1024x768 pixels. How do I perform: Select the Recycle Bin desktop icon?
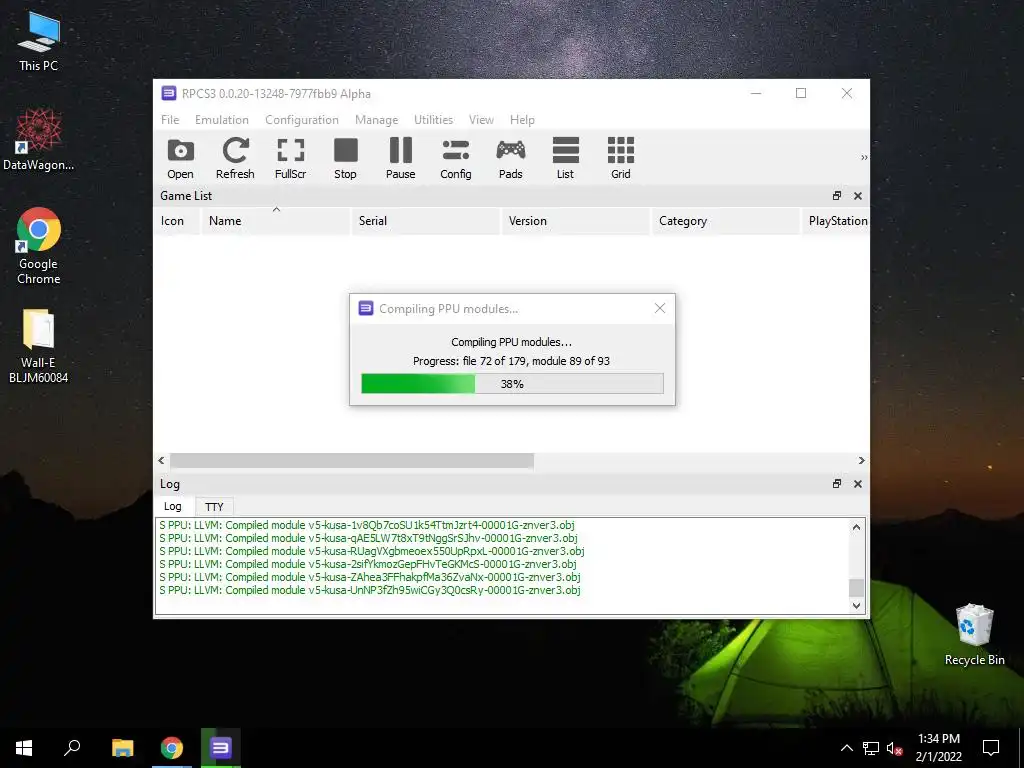coord(974,634)
